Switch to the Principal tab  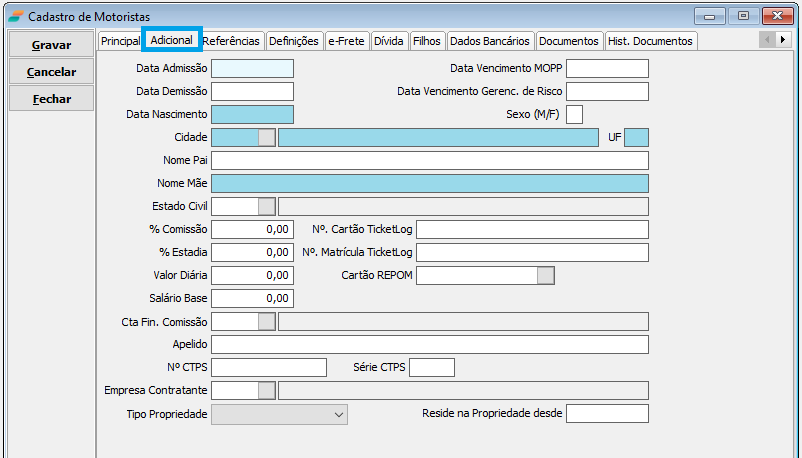(120, 41)
